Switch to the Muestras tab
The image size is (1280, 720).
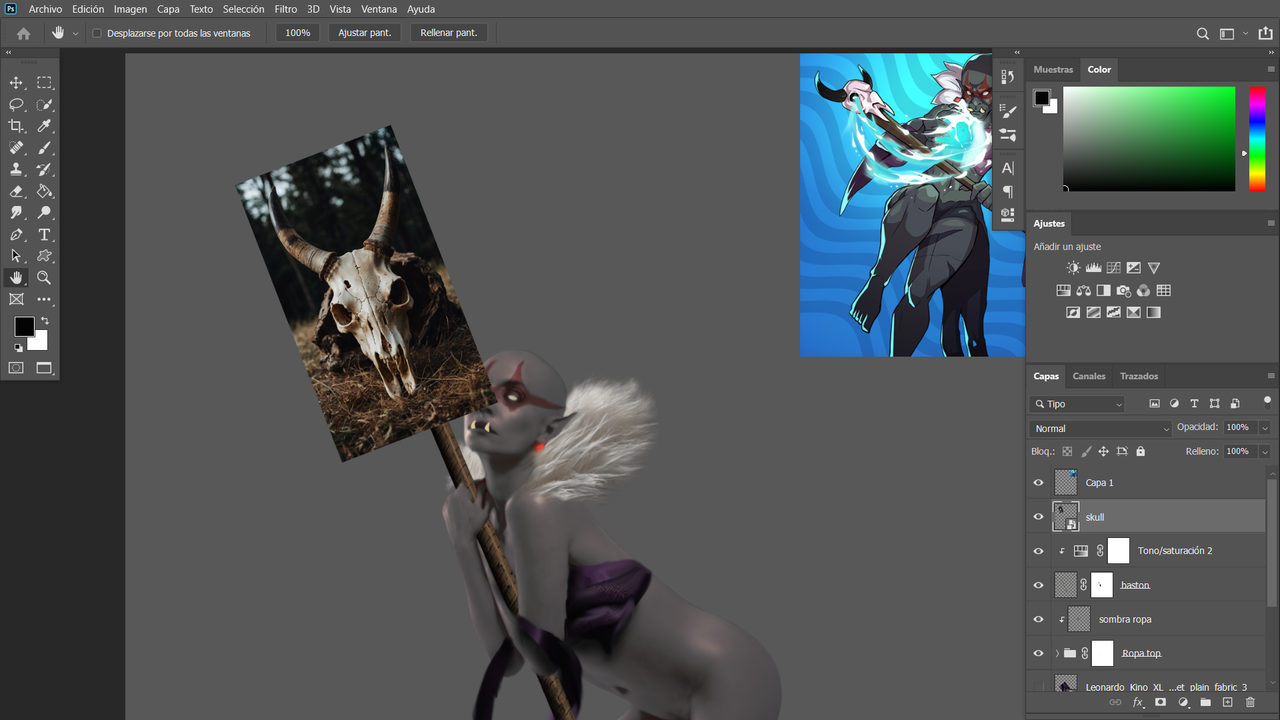click(1053, 69)
